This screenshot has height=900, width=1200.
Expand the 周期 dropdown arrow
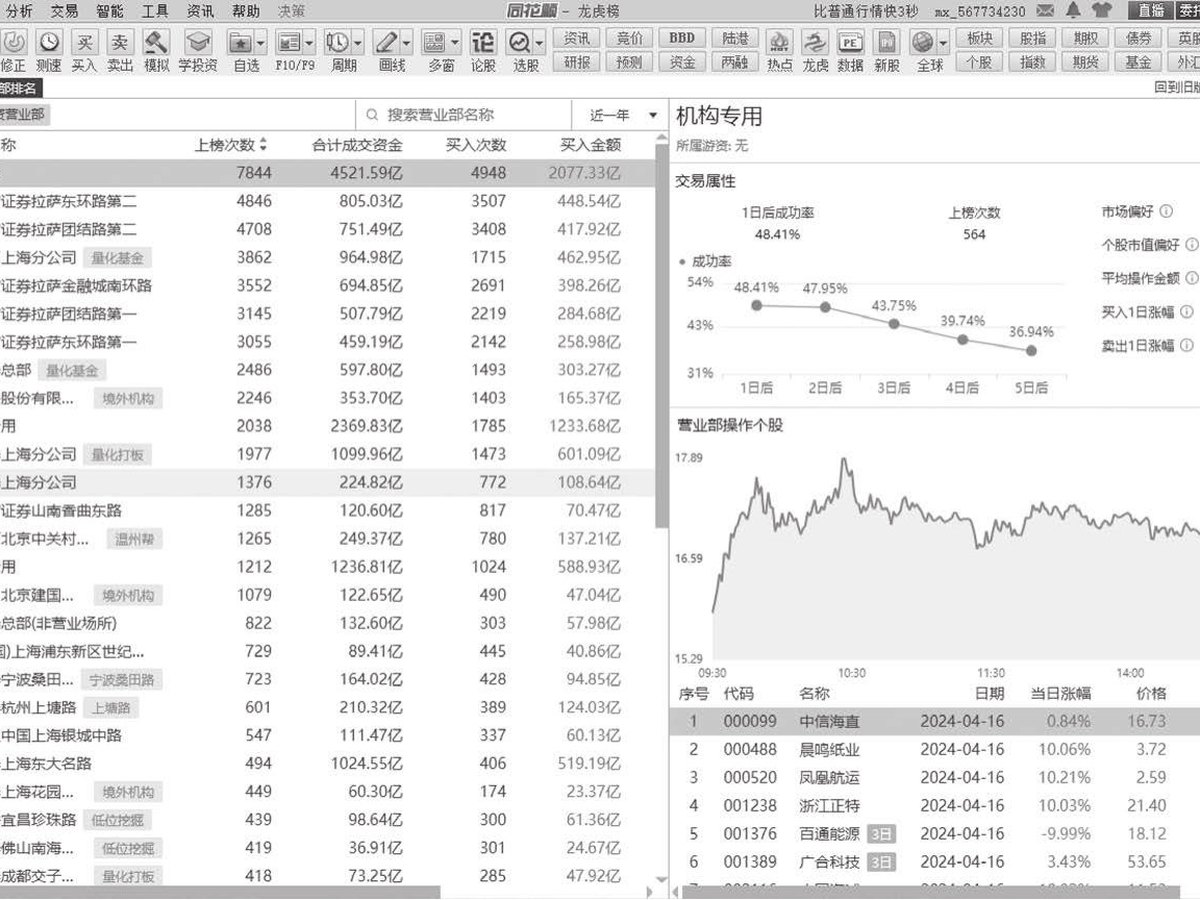358,43
